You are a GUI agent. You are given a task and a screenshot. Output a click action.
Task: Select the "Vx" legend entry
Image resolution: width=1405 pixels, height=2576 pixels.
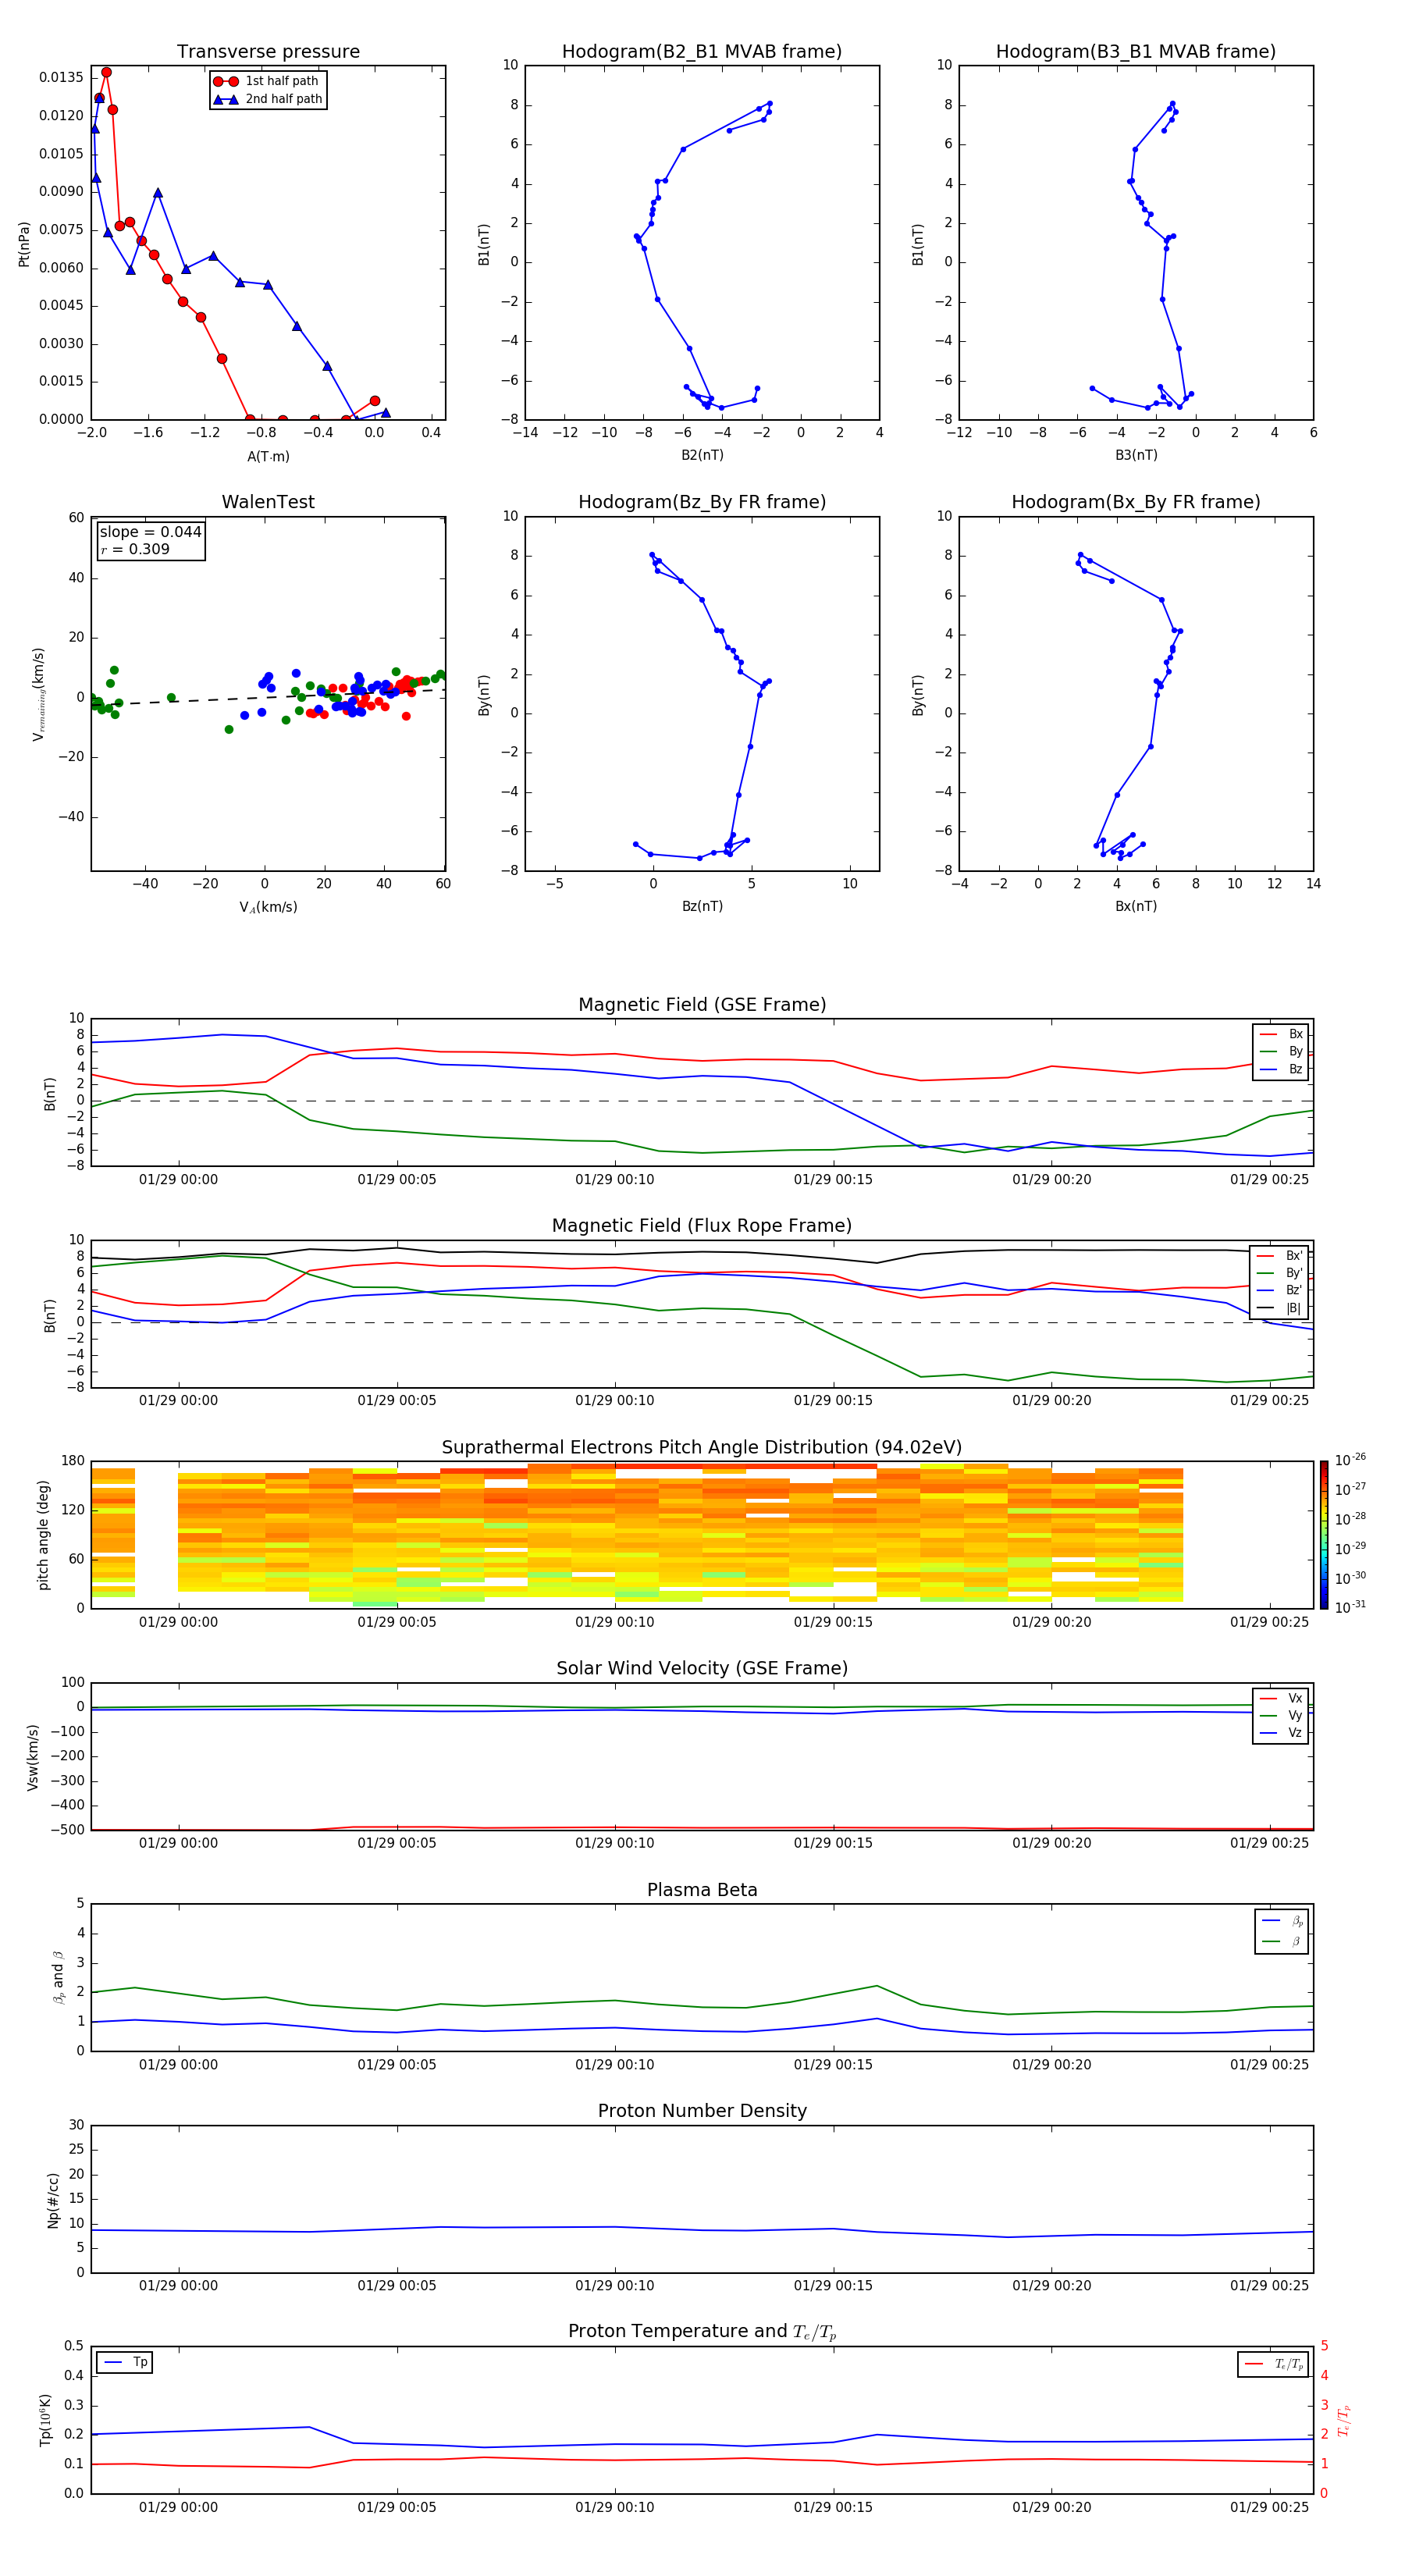point(1281,1698)
